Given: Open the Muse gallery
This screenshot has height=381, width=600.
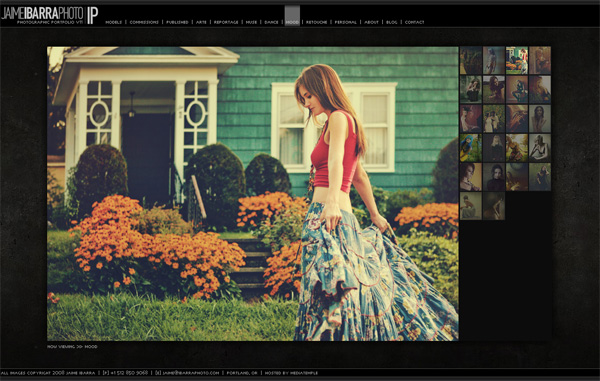Looking at the screenshot, I should 251,22.
